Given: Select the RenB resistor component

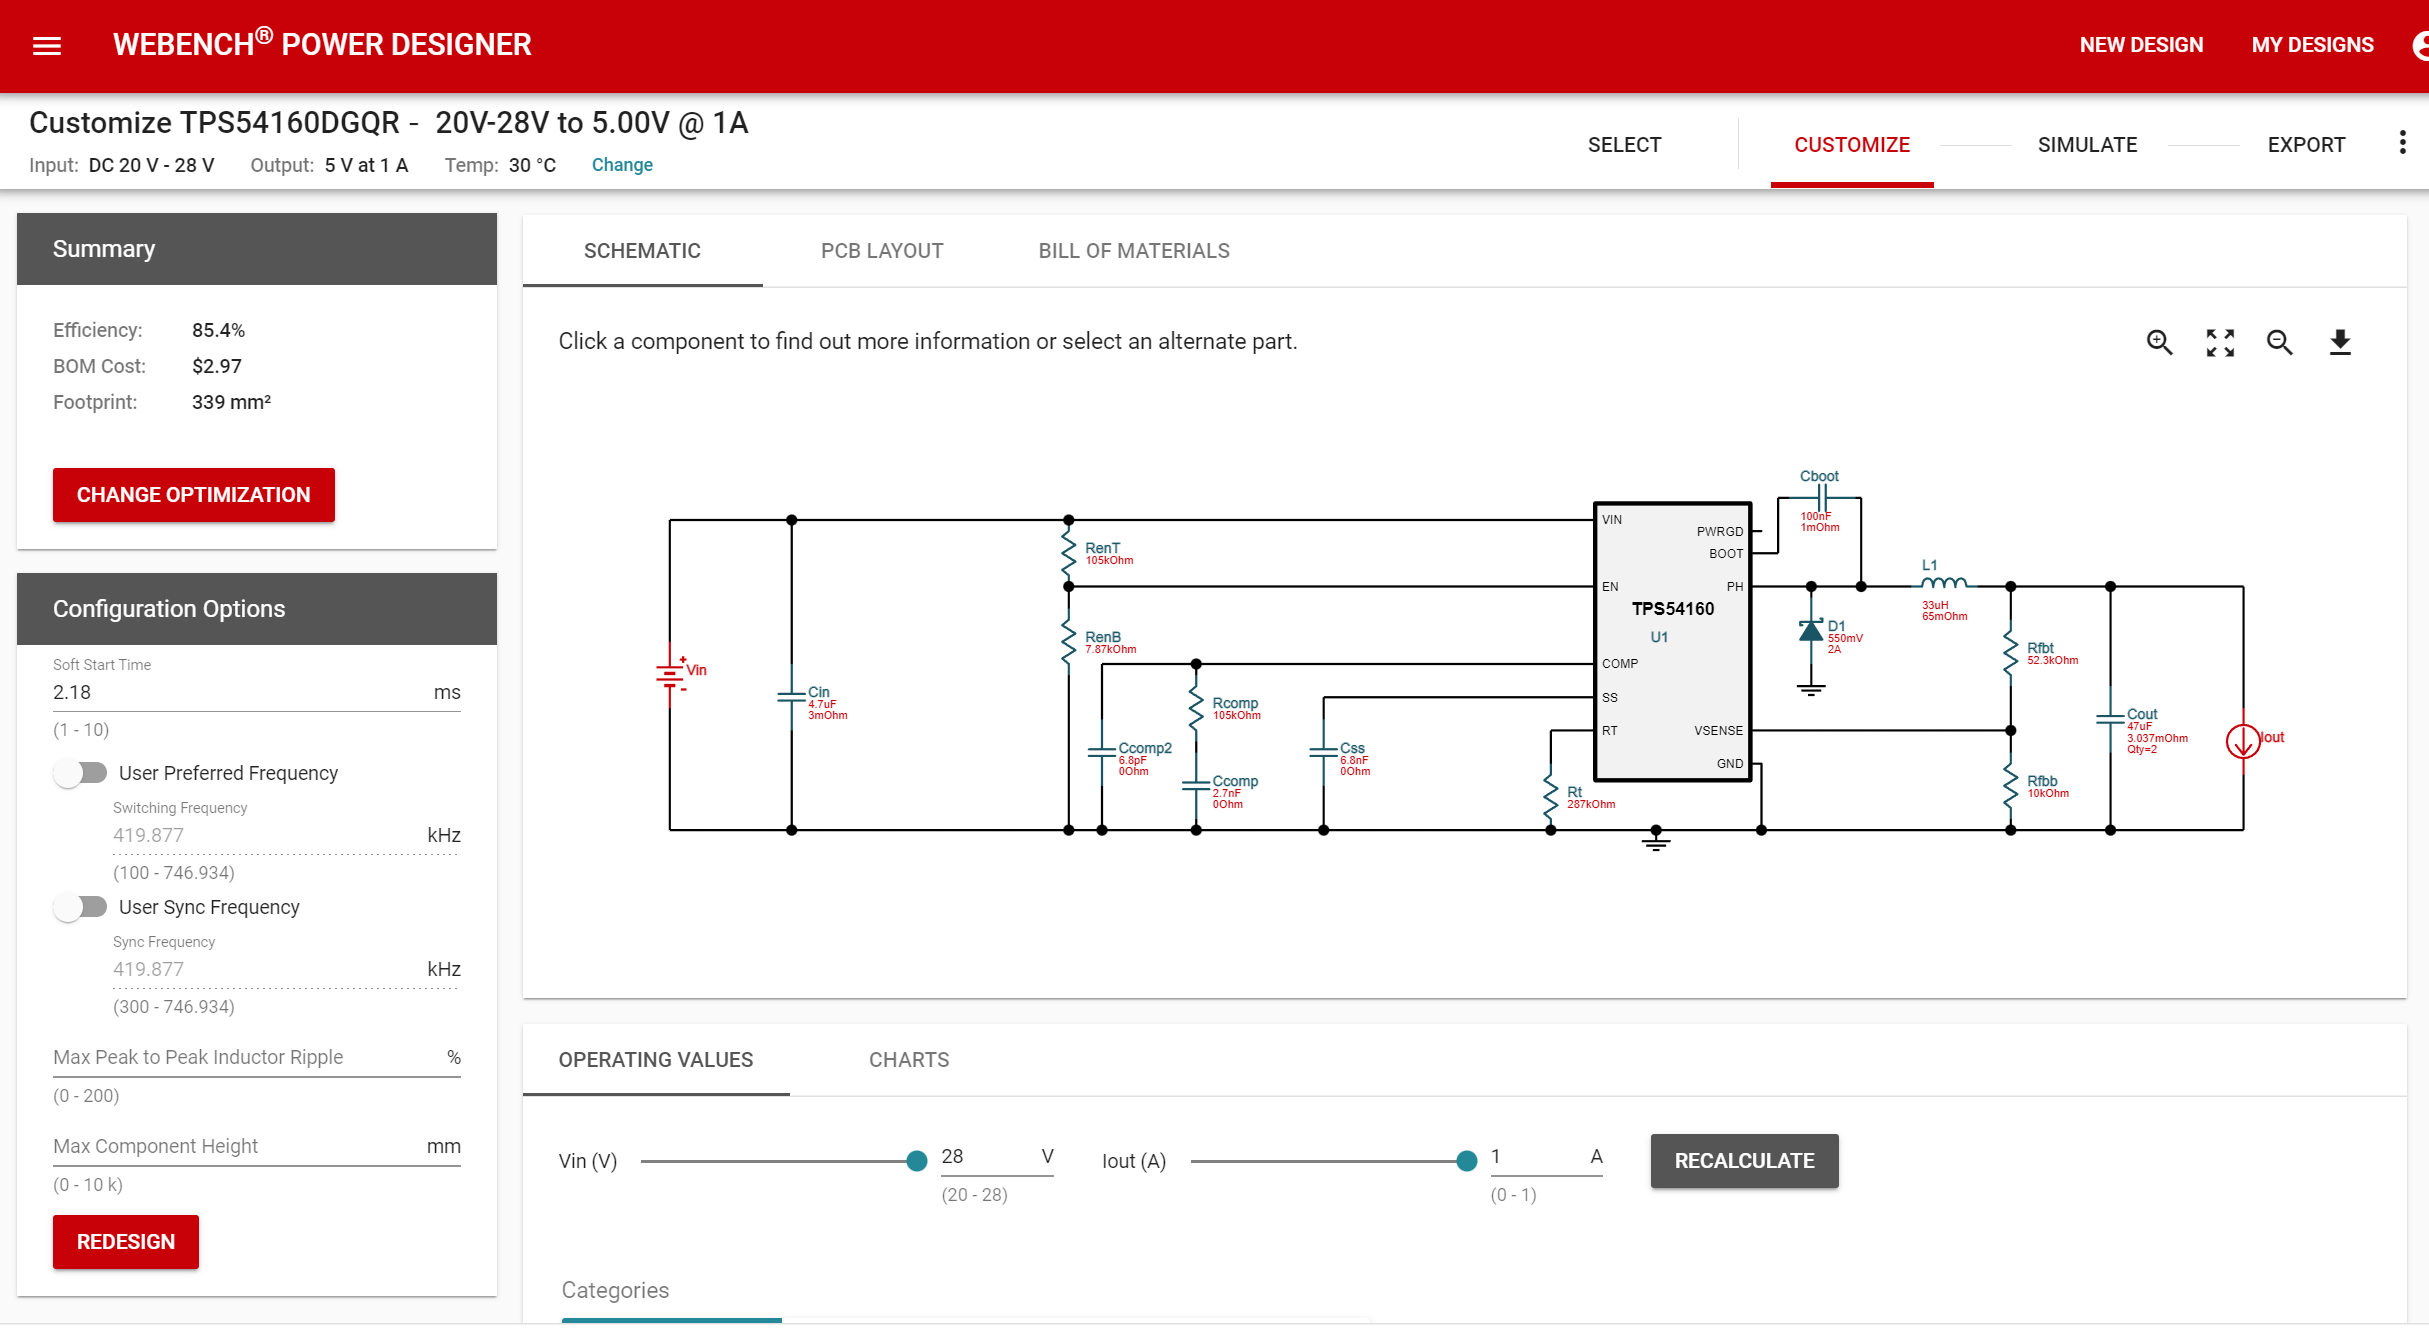Looking at the screenshot, I should click(1069, 642).
